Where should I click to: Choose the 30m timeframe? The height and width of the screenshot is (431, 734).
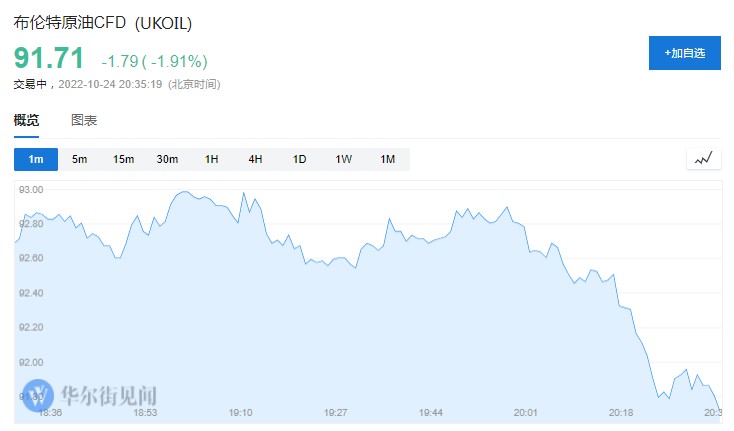coord(167,159)
